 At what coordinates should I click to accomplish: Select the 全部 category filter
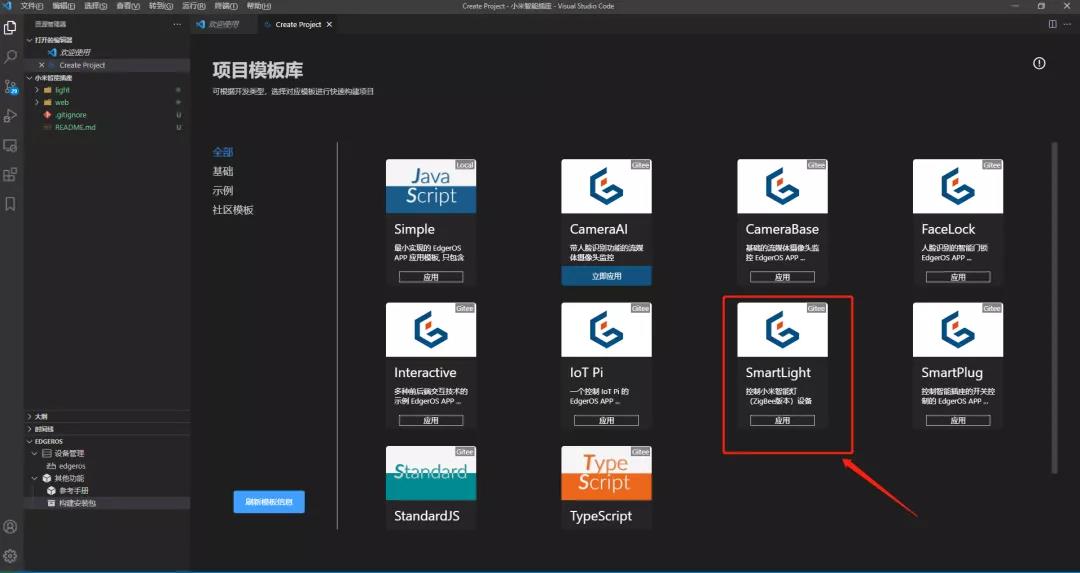coord(222,152)
